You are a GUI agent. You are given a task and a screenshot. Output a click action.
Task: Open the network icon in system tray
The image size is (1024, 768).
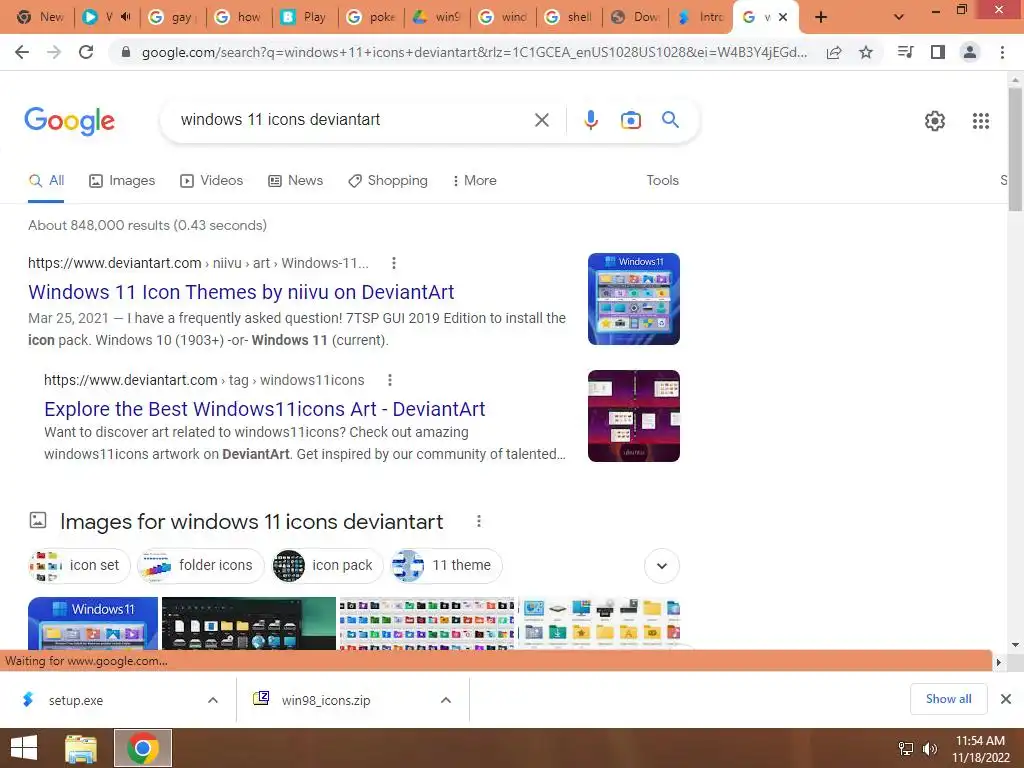click(x=906, y=749)
